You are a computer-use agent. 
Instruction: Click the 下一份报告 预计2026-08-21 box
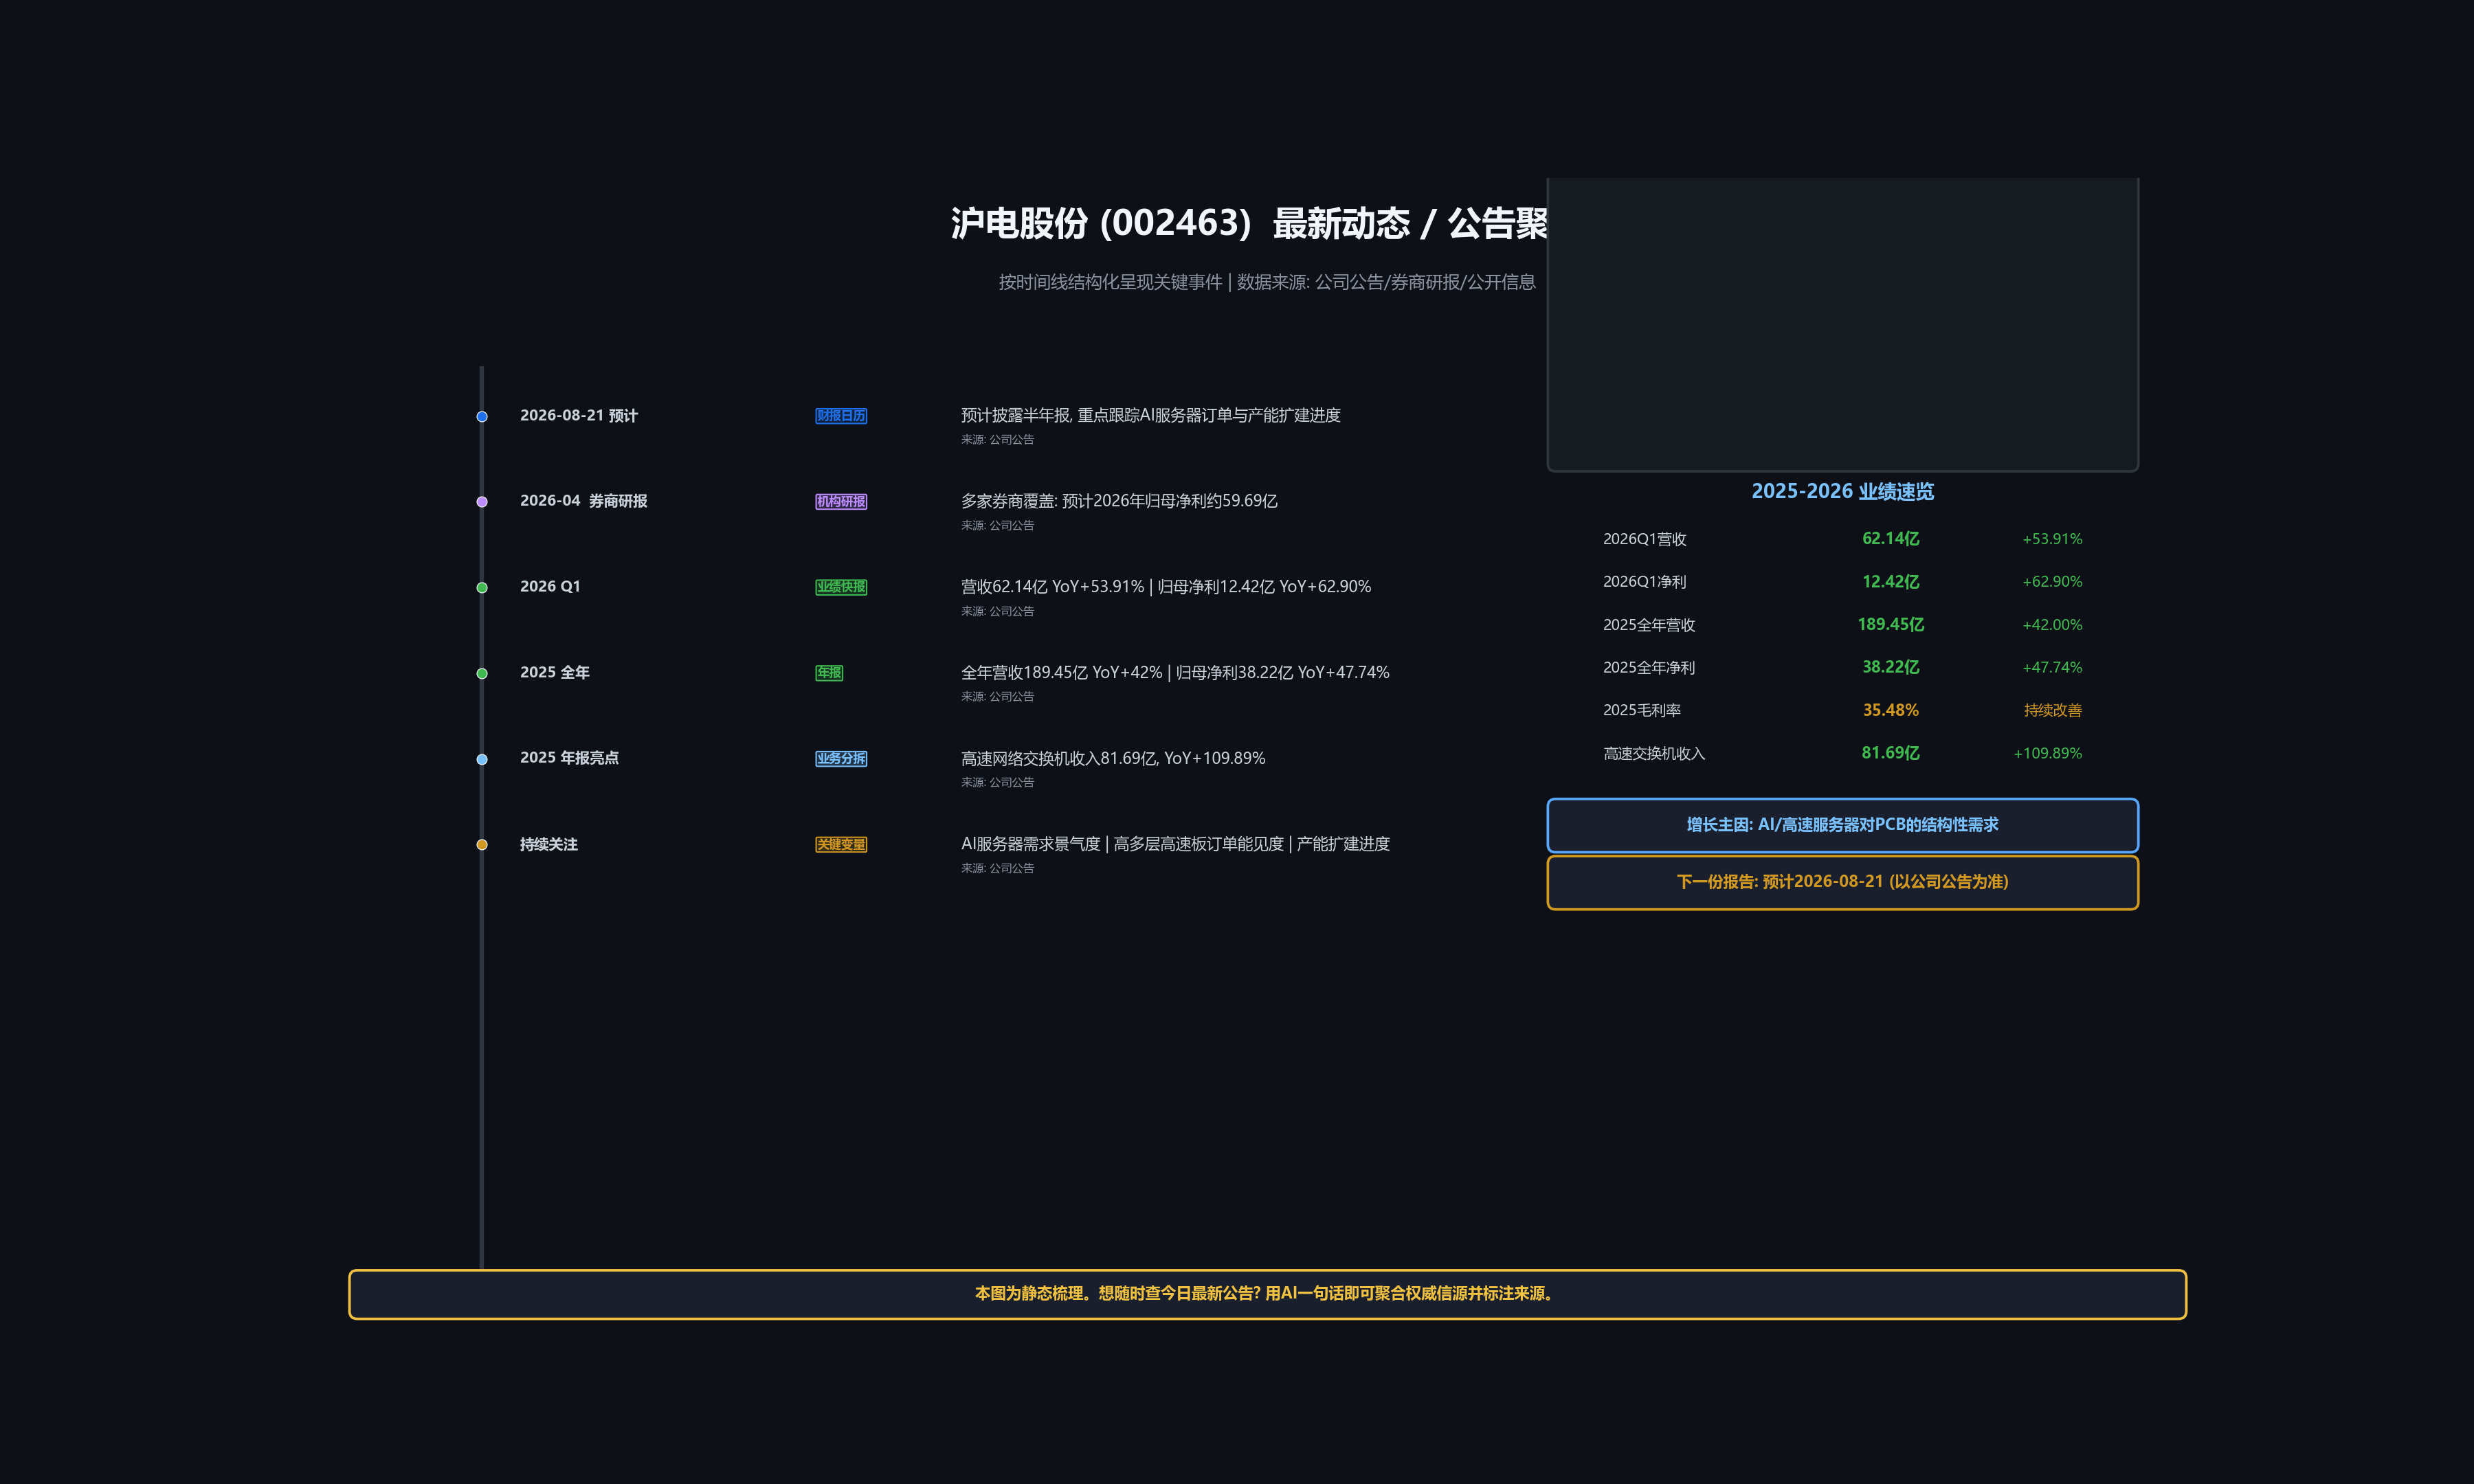pos(1842,882)
